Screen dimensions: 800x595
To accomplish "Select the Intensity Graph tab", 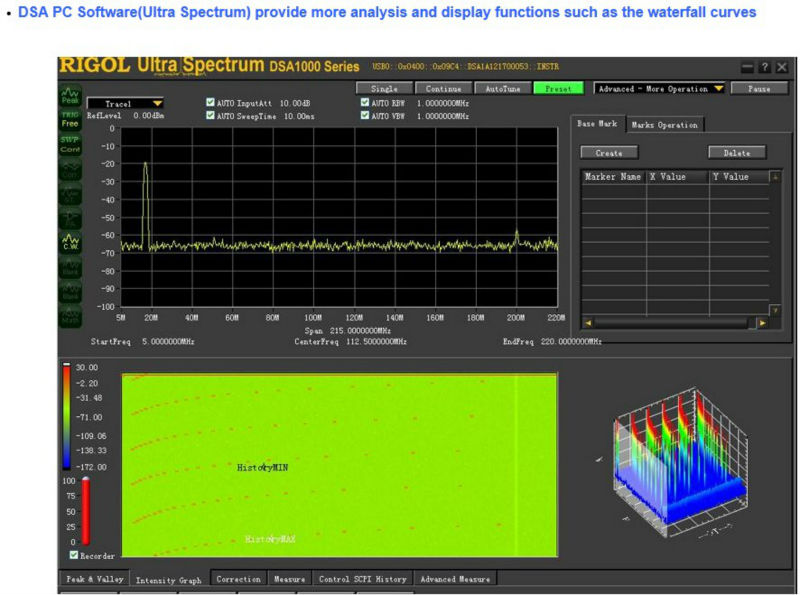I will (x=169, y=580).
